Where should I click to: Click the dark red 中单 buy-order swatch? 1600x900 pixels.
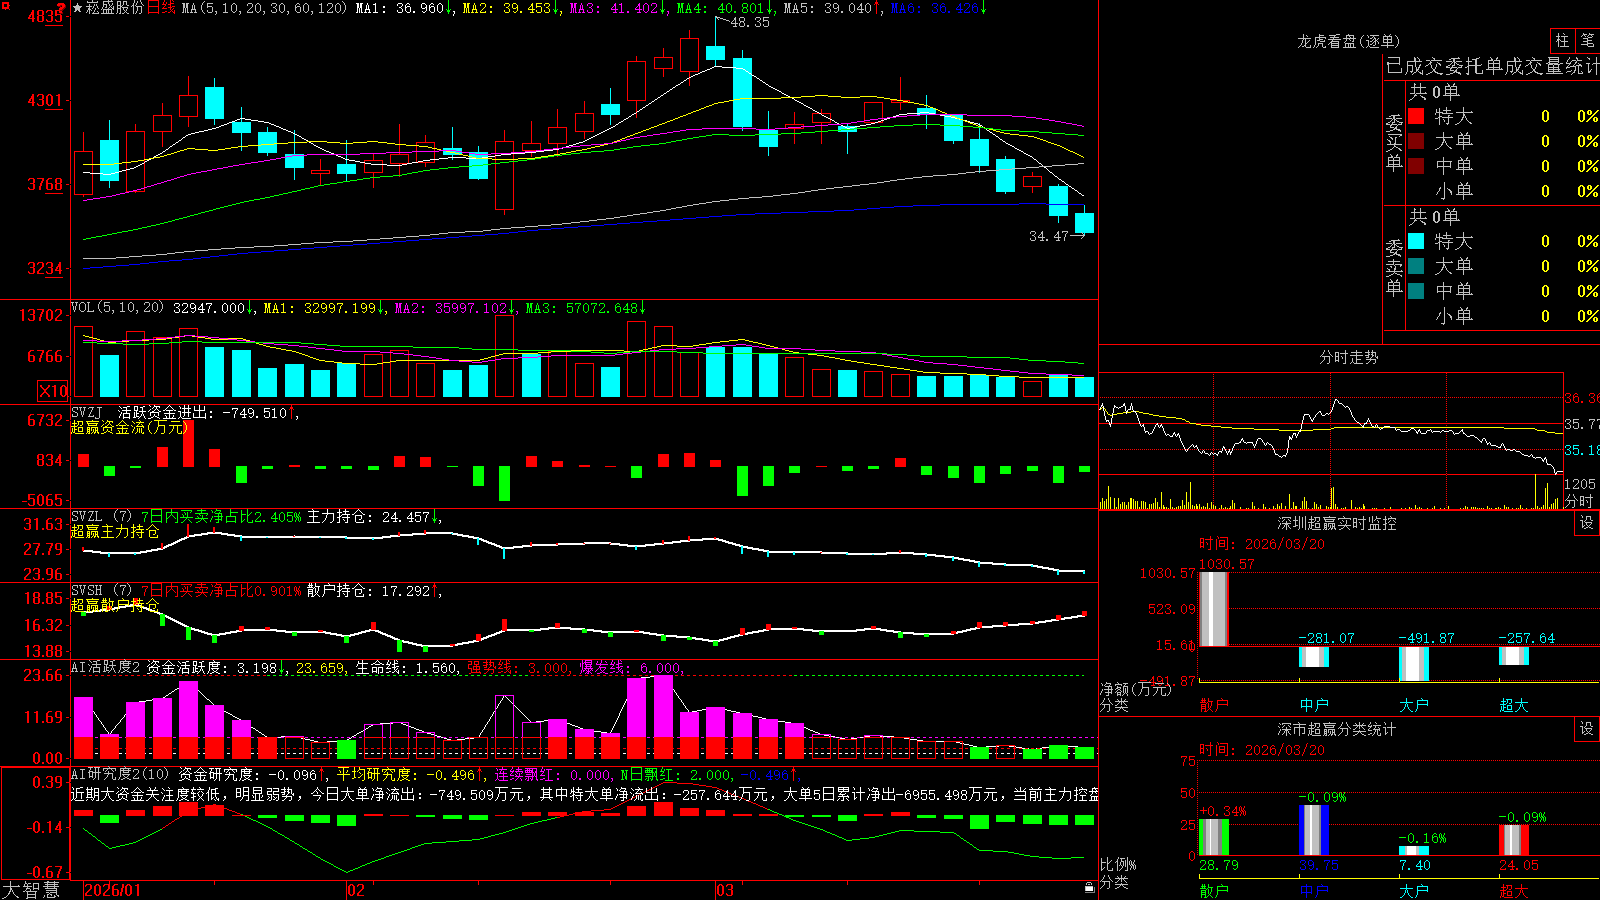point(1416,166)
